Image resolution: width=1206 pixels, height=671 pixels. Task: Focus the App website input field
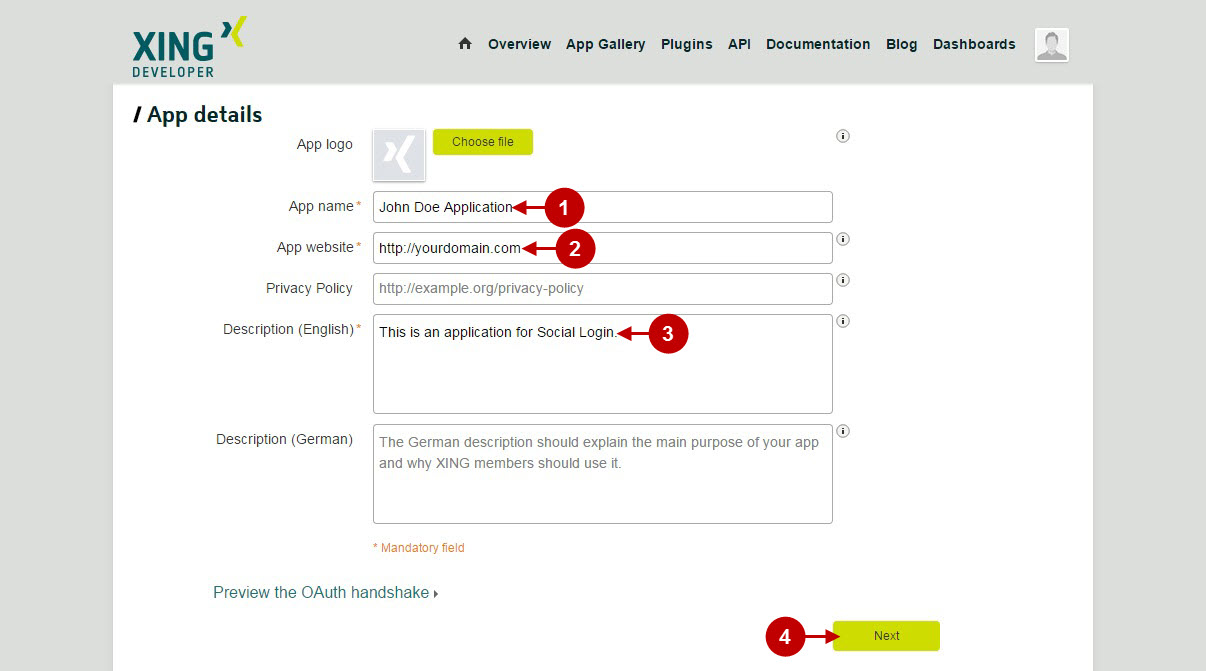603,248
